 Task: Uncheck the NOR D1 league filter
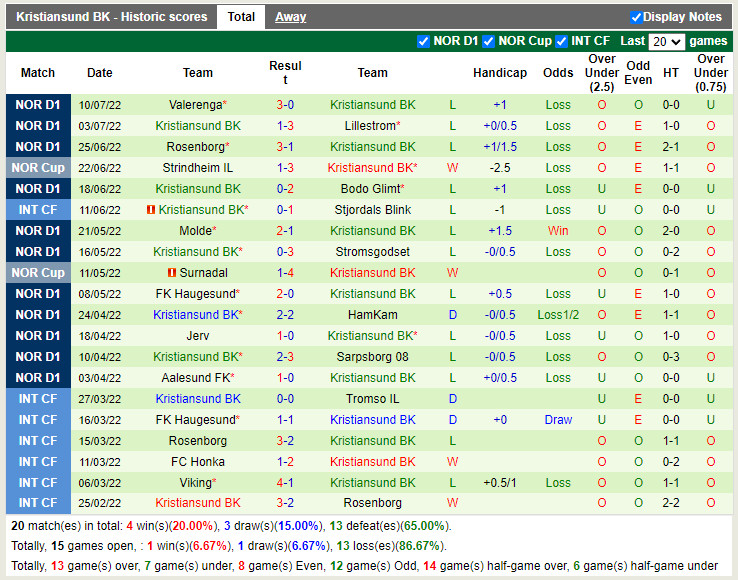click(x=423, y=41)
